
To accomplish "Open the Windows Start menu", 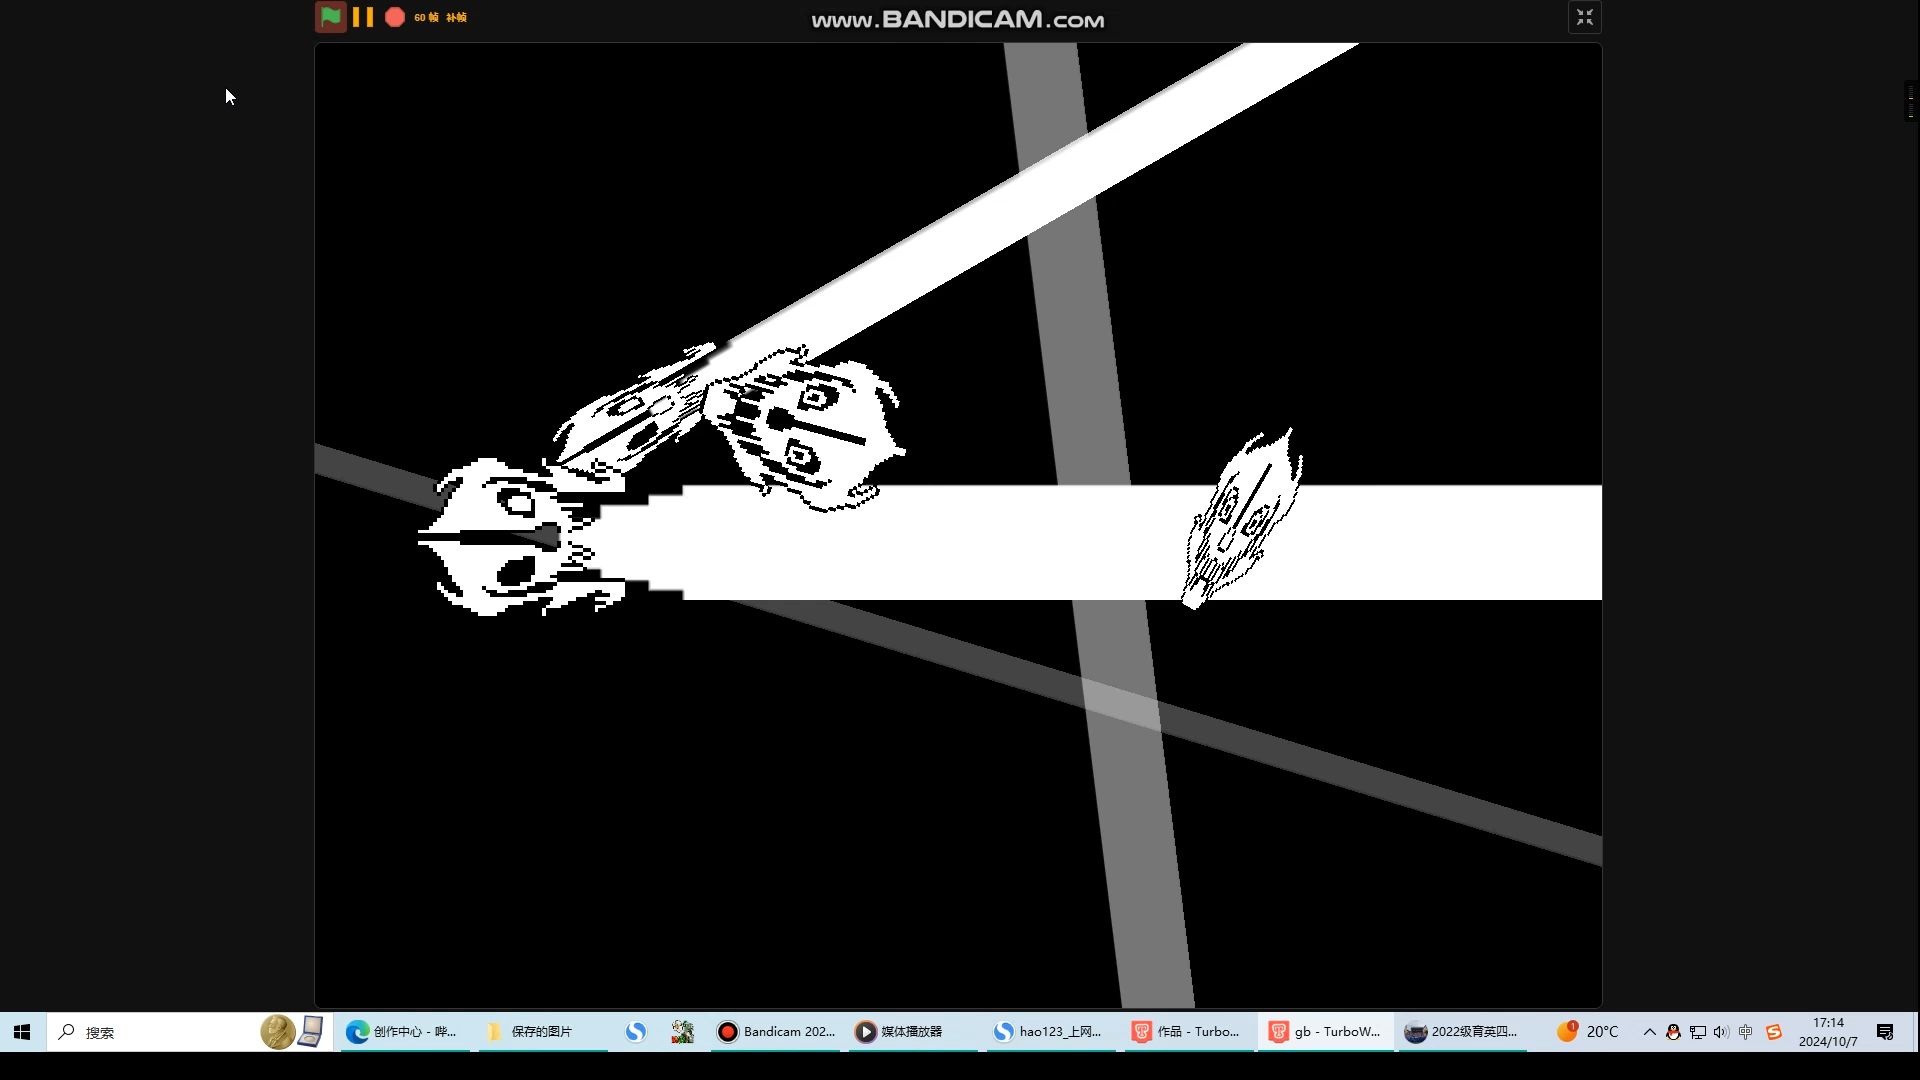I will click(x=22, y=1032).
